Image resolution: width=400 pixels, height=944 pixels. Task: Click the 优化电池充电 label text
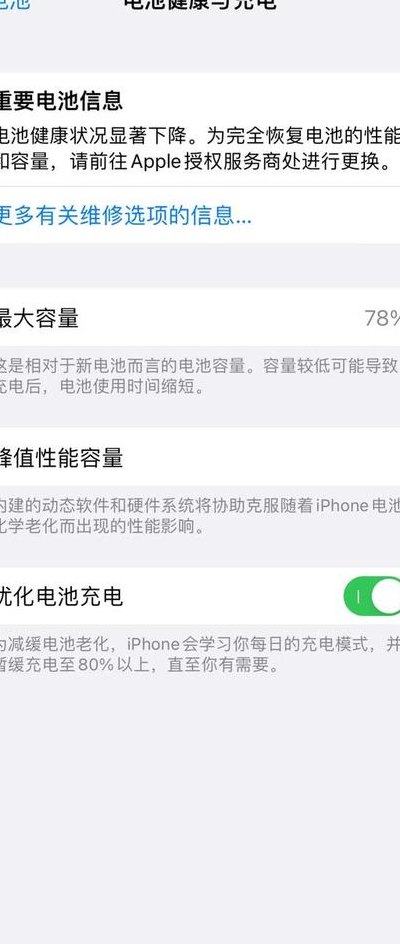click(x=61, y=597)
